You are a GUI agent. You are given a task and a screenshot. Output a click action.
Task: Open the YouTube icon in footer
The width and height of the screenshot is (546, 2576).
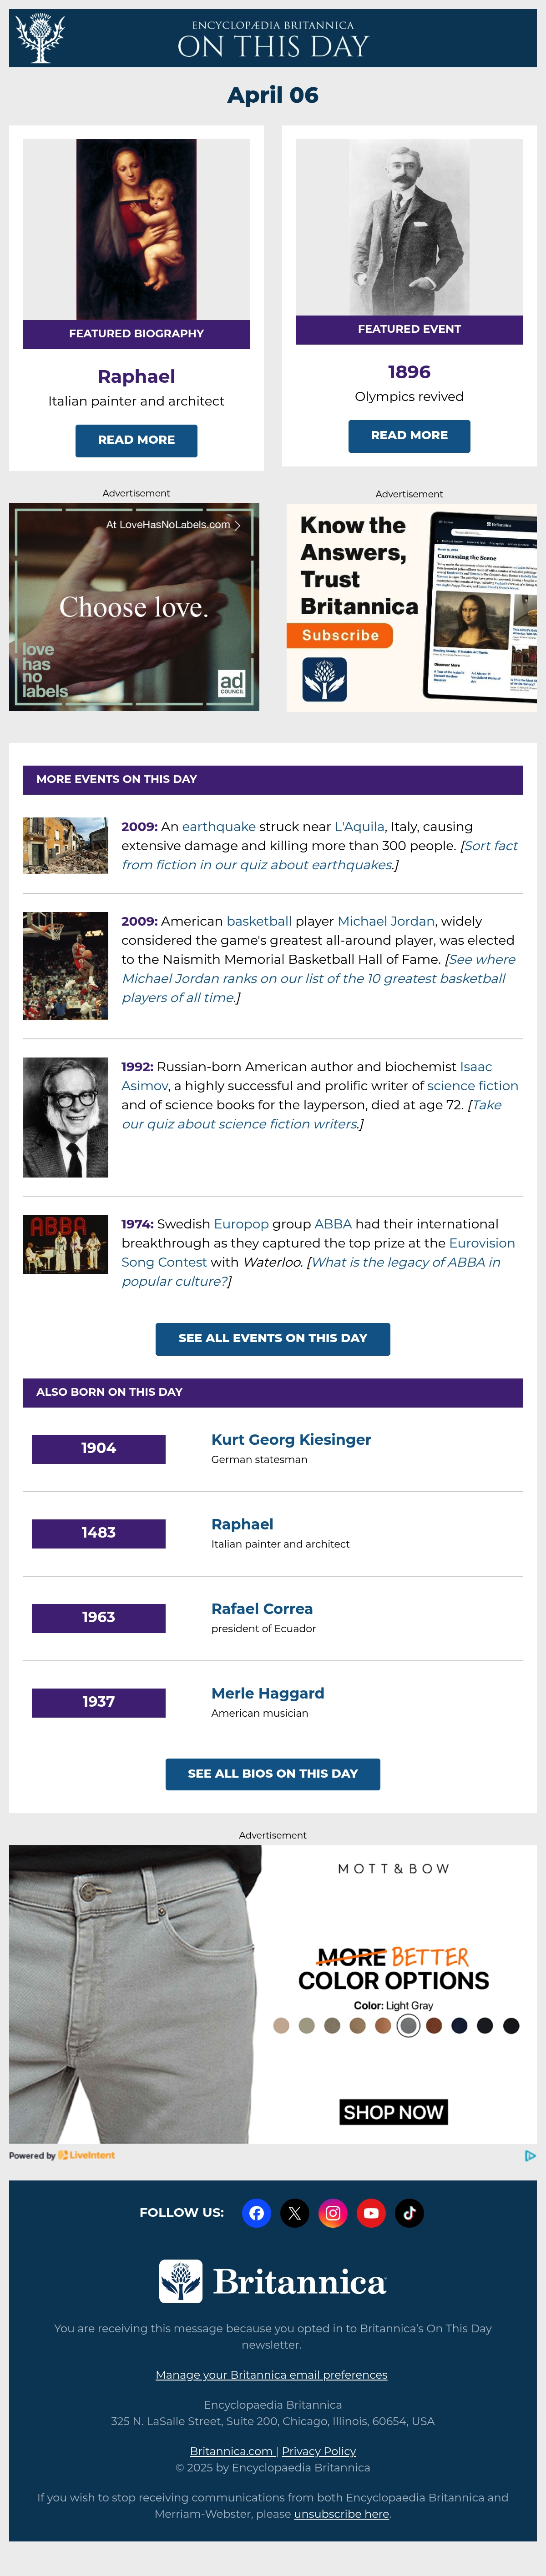pyautogui.click(x=371, y=2213)
